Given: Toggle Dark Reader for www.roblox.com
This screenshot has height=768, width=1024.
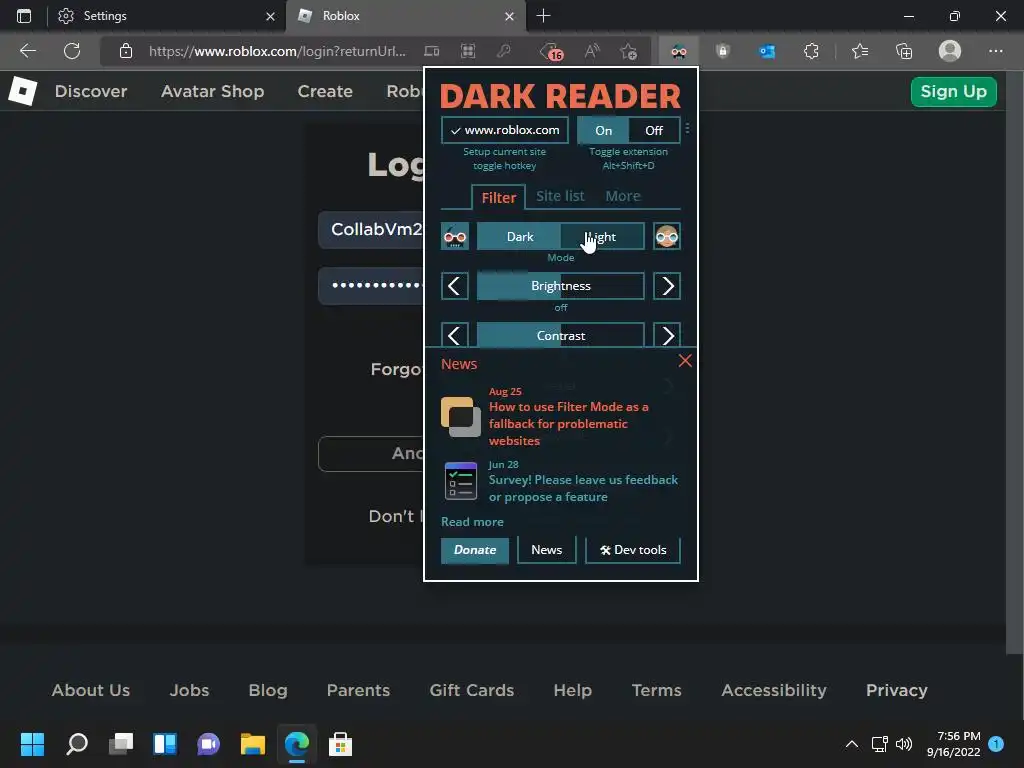Looking at the screenshot, I should pos(505,130).
